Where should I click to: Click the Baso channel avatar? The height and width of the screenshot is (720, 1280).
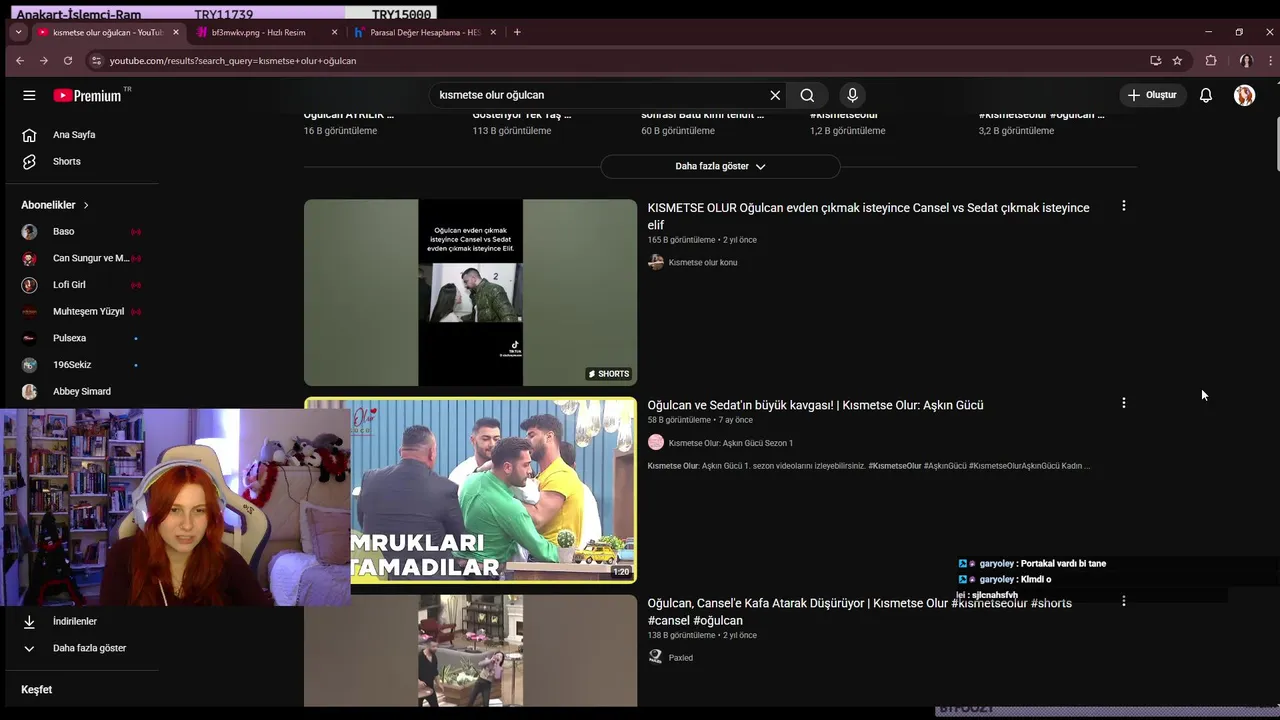tap(30, 231)
